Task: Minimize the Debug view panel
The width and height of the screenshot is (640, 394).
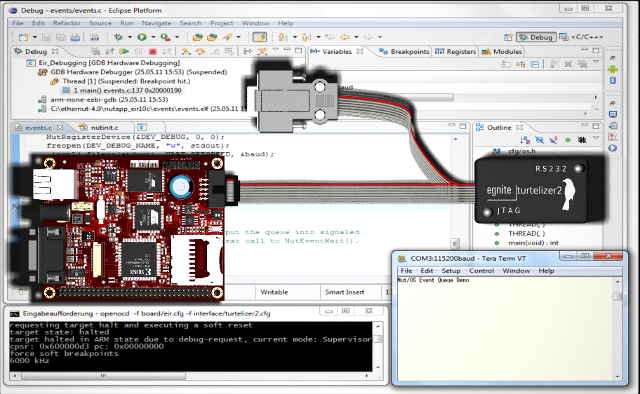Action: pyautogui.click(x=287, y=50)
